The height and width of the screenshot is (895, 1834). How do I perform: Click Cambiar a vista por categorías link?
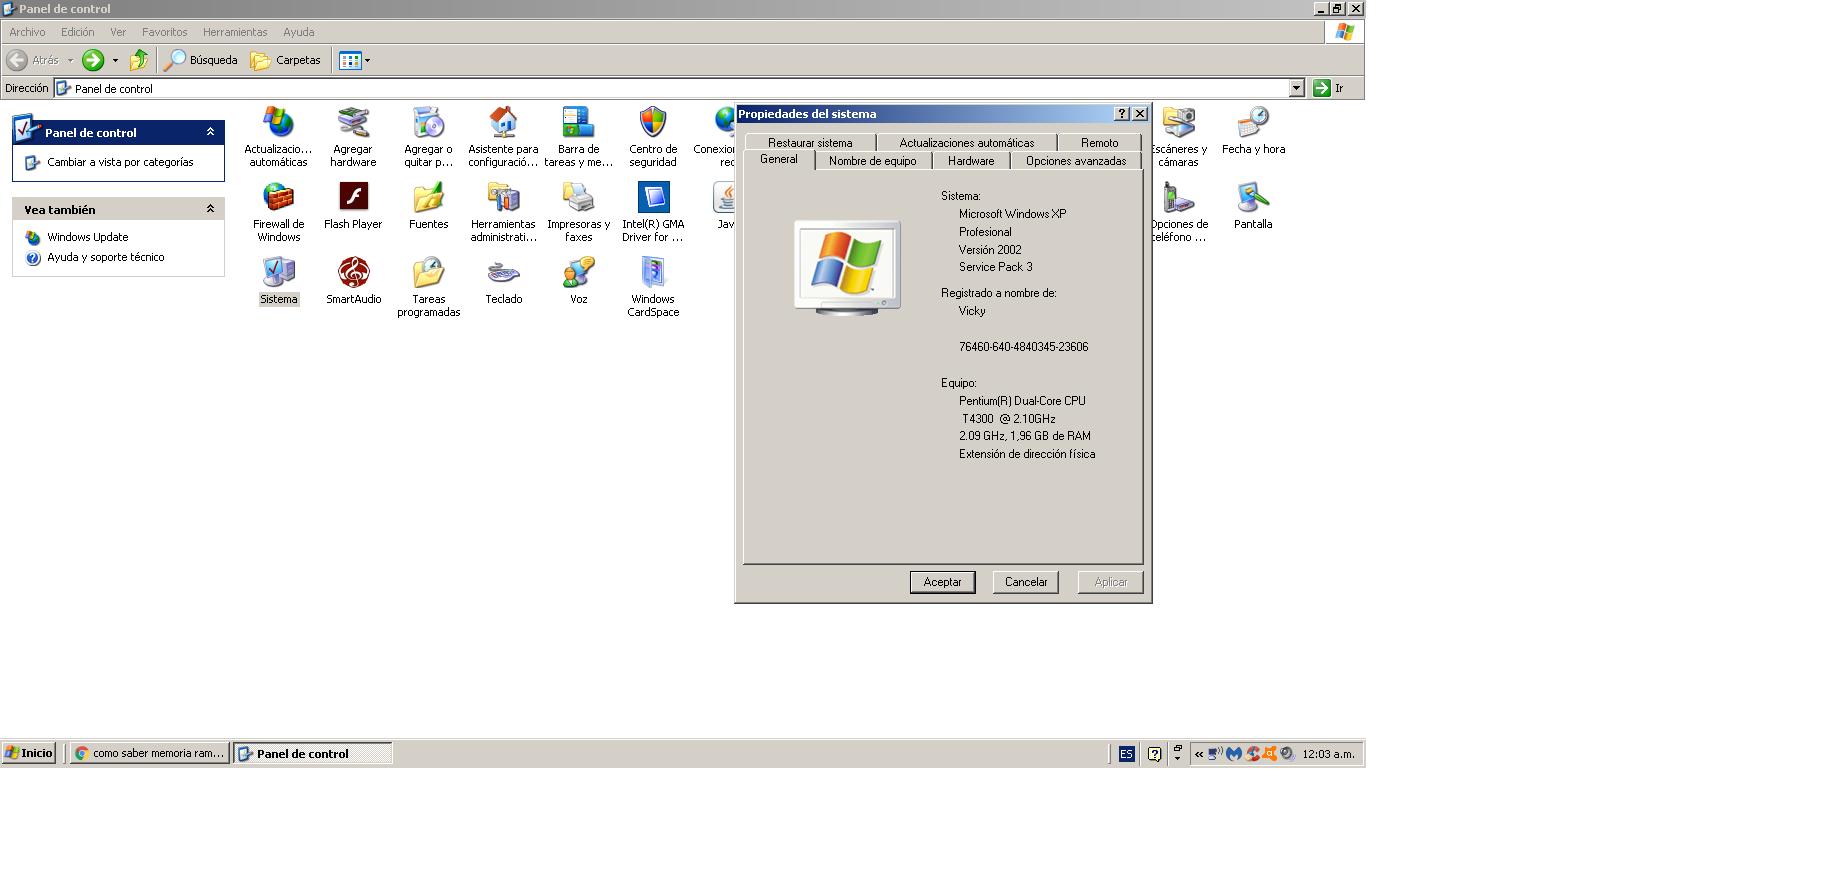pyautogui.click(x=120, y=162)
